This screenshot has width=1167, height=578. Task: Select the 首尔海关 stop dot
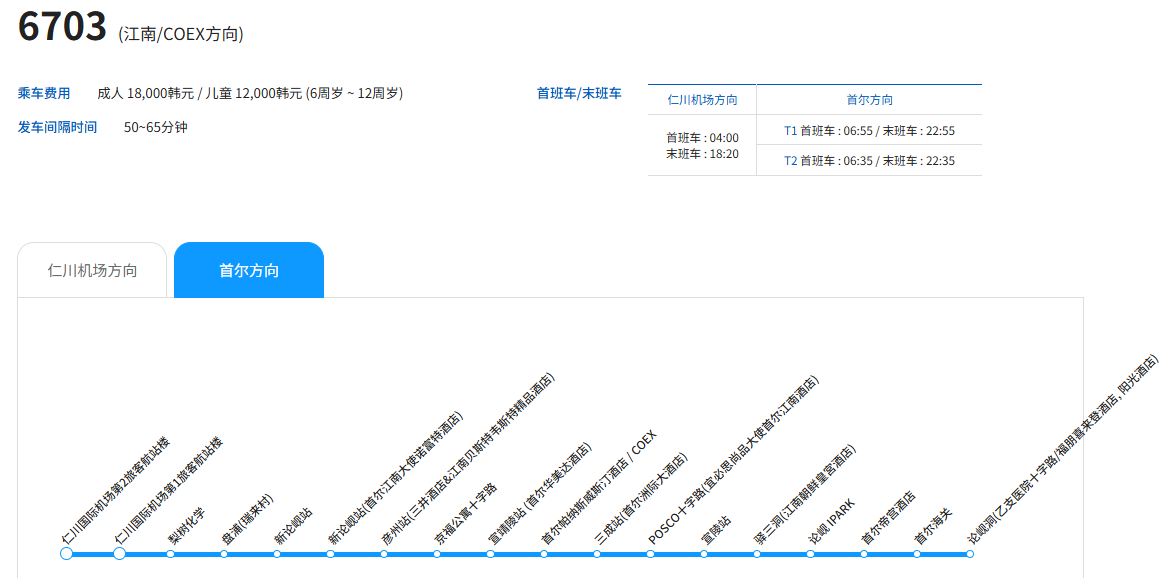point(916,553)
